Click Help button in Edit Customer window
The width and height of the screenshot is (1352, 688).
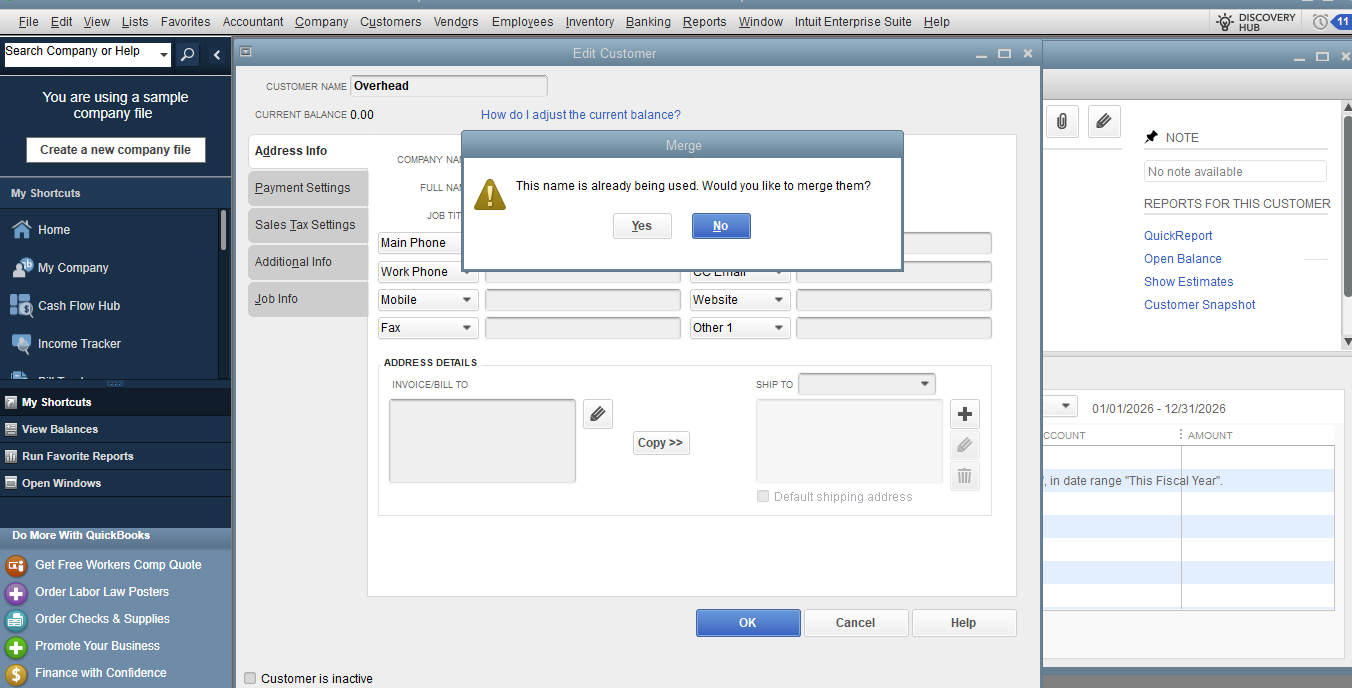pyautogui.click(x=964, y=623)
